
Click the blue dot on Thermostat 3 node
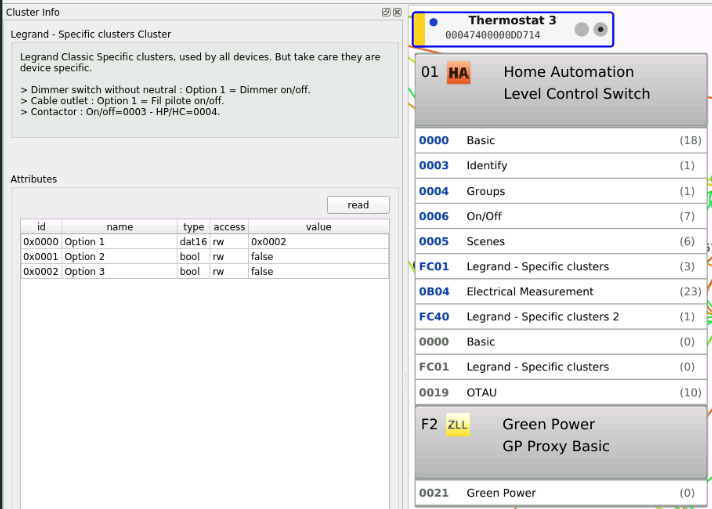point(433,22)
